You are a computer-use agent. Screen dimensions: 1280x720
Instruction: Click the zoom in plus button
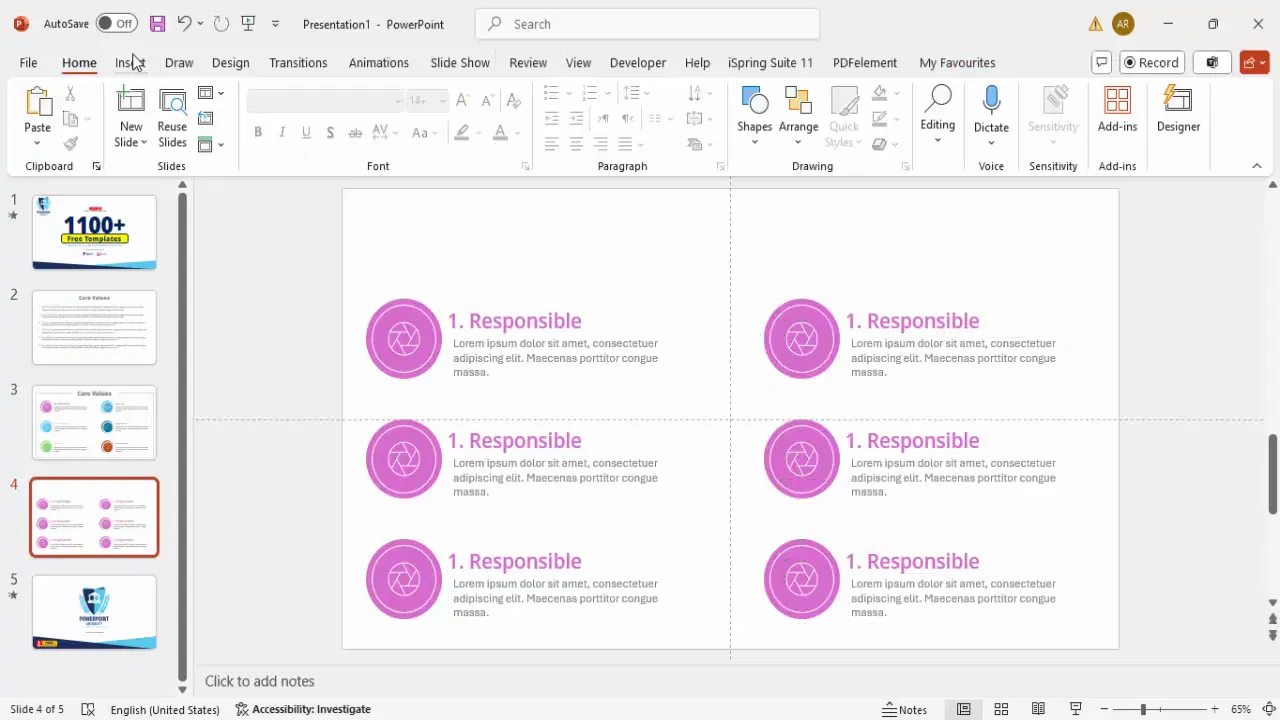pos(1215,709)
